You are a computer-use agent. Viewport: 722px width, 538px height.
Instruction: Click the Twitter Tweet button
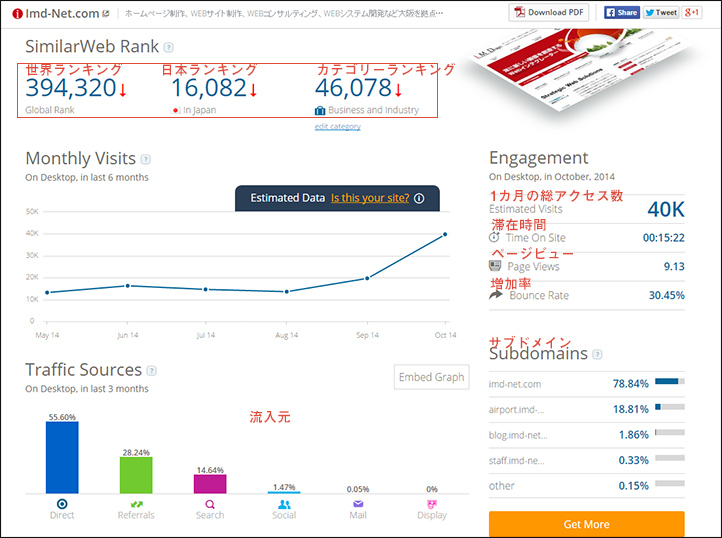[x=661, y=12]
